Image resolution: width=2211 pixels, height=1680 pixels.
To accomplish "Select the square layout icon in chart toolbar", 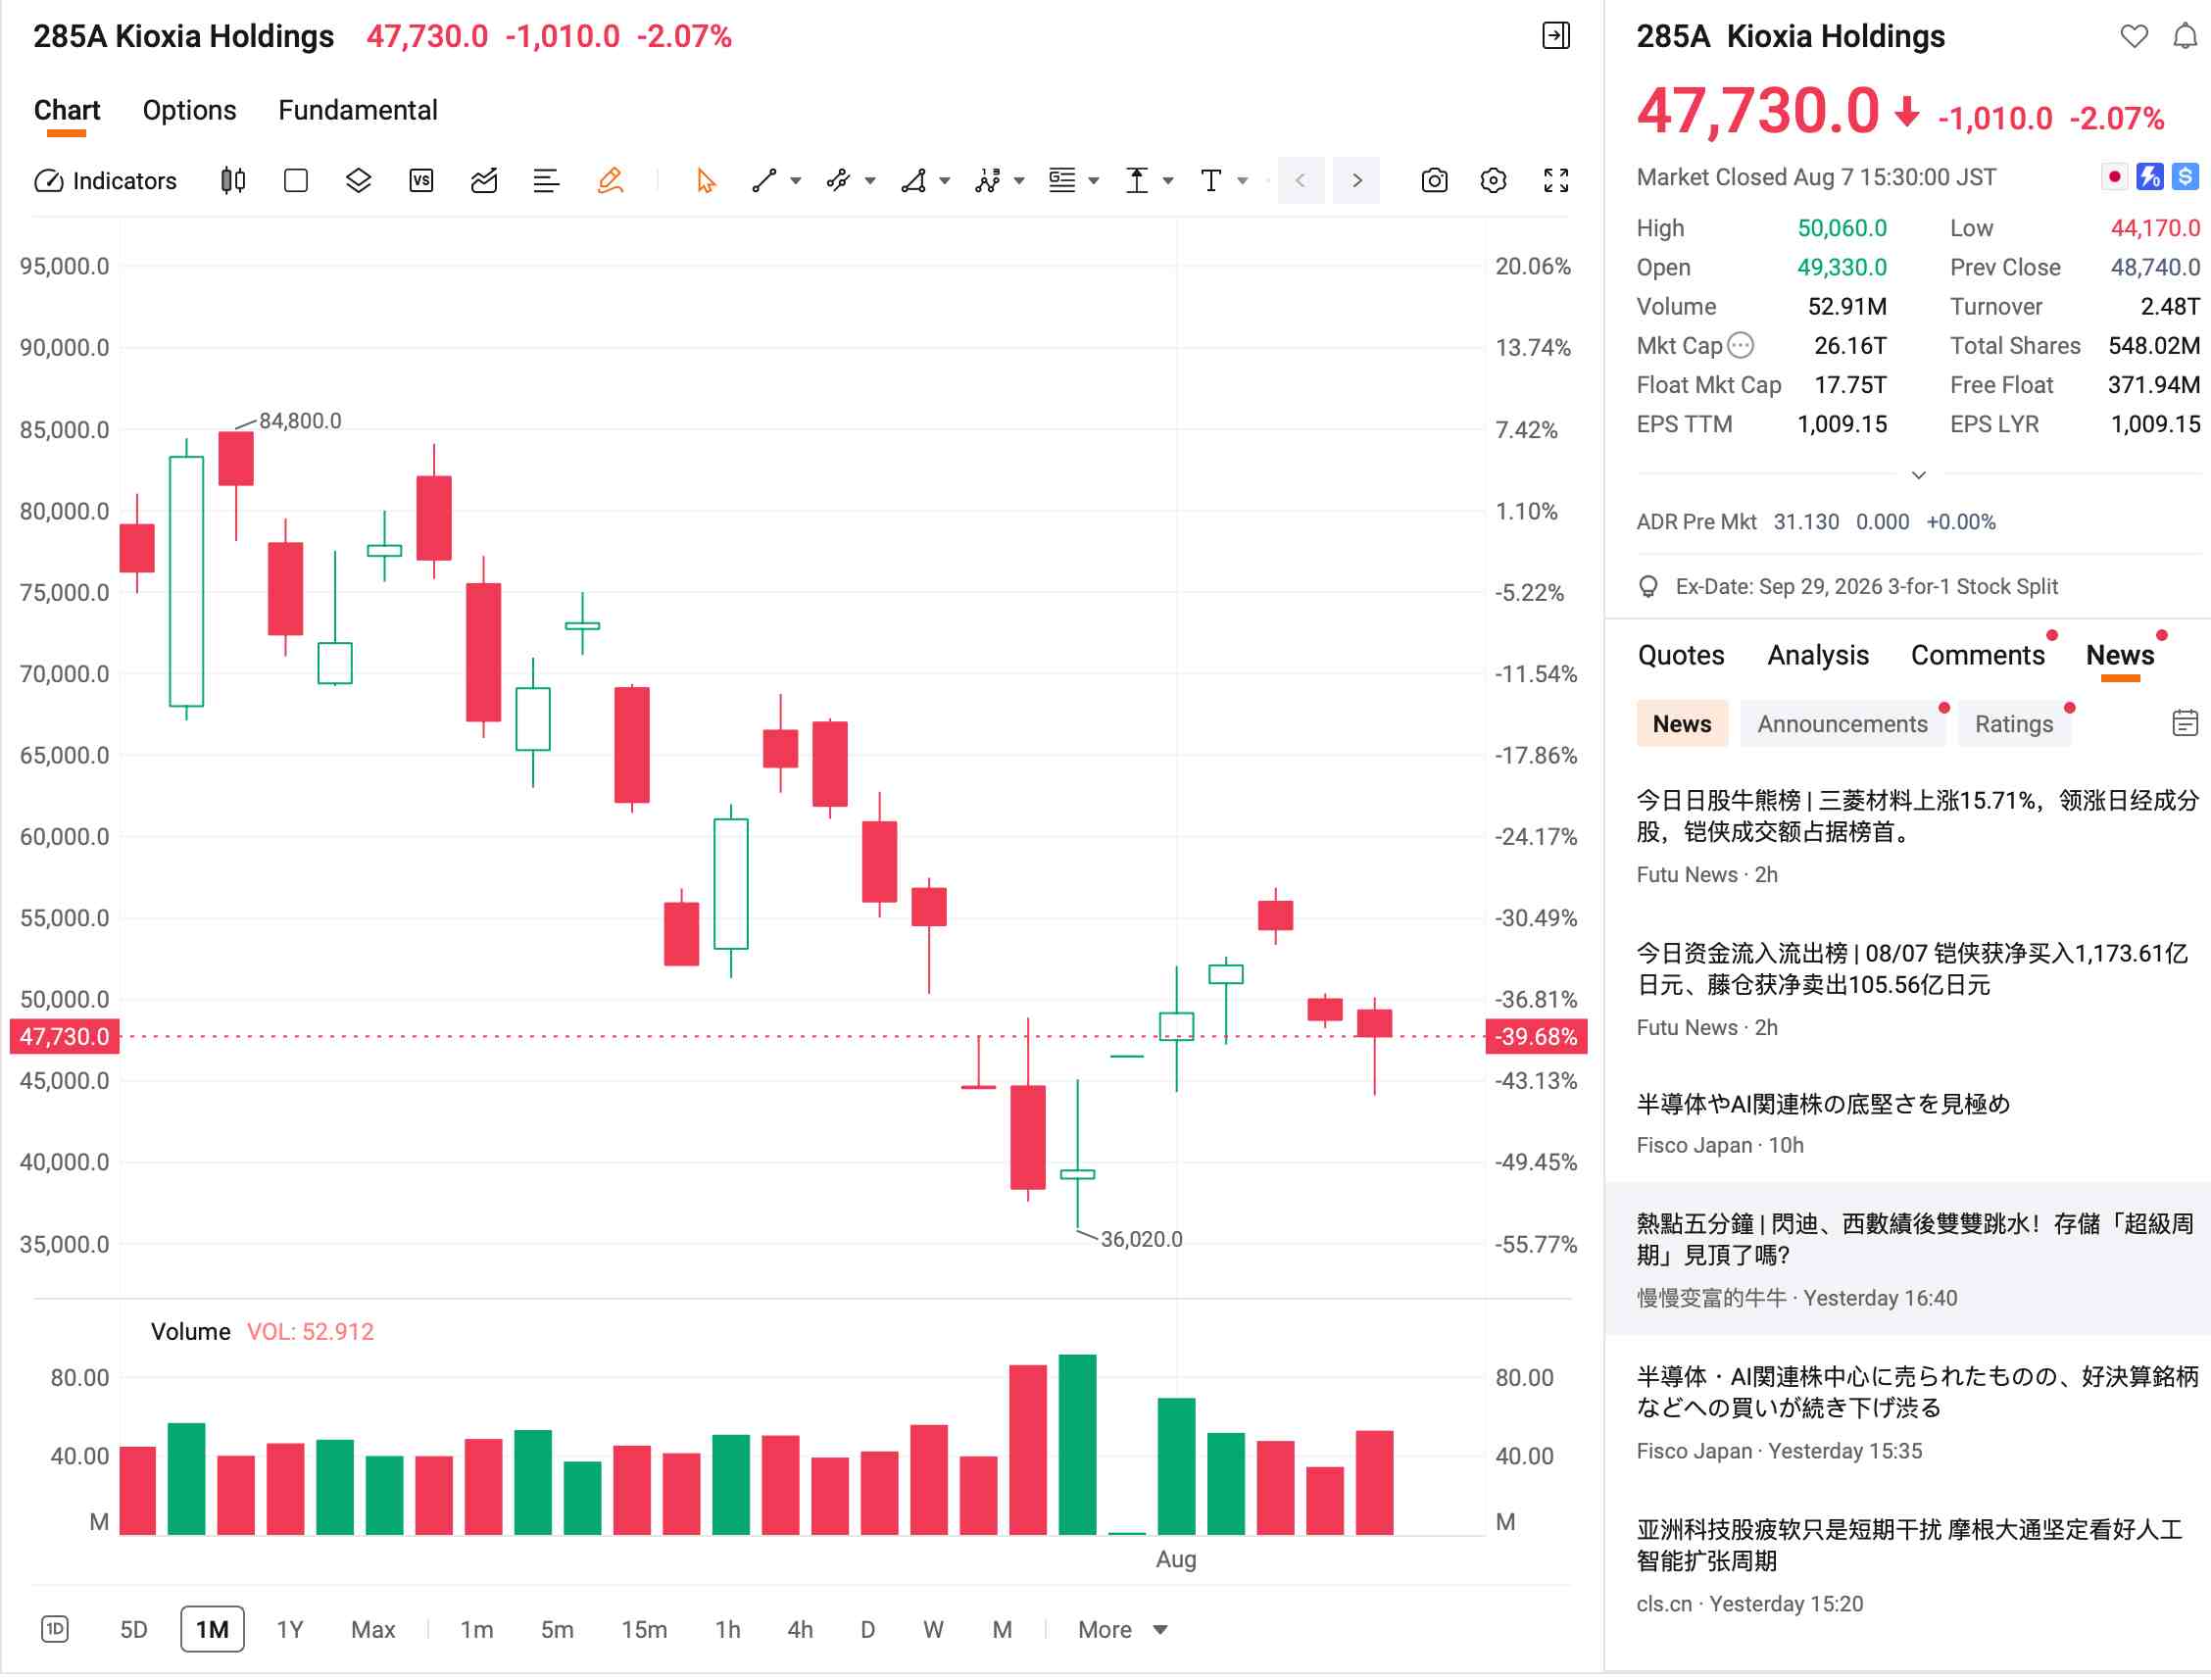I will pos(296,181).
